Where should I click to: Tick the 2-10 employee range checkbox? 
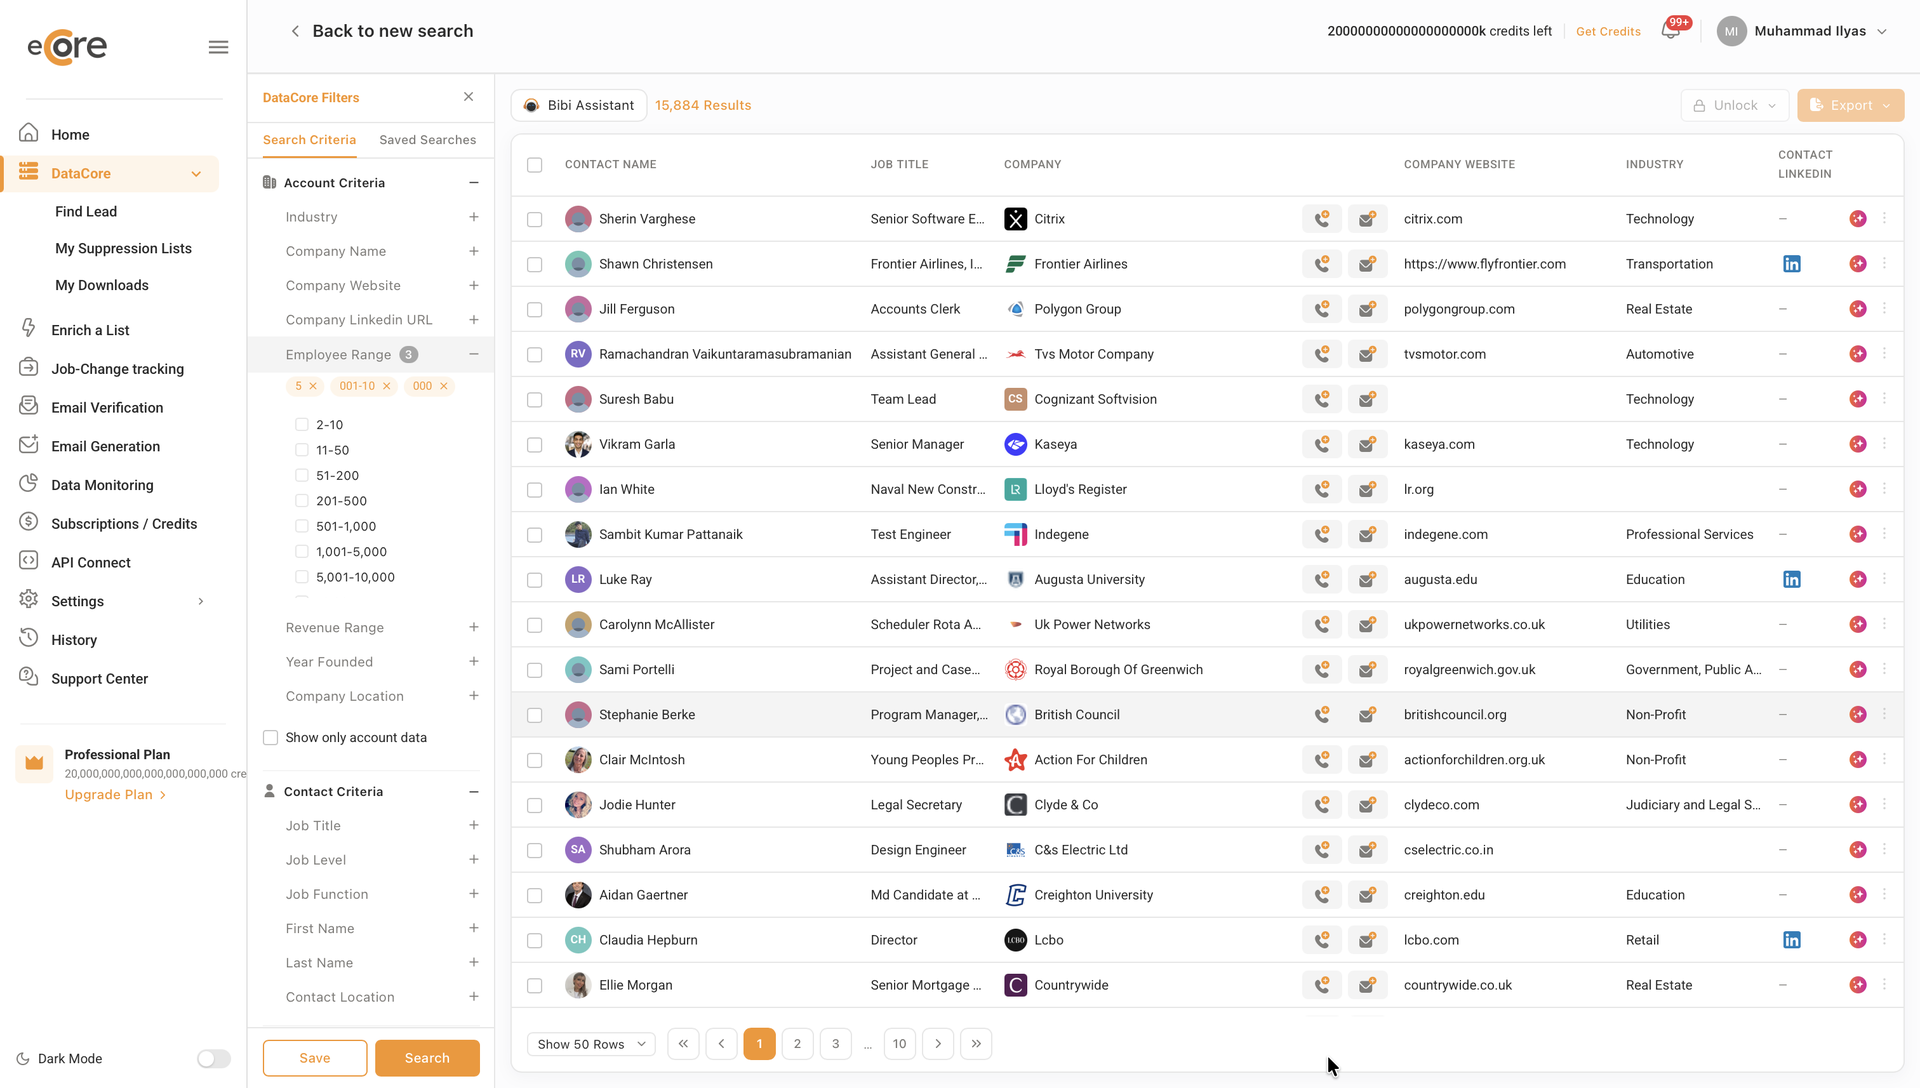point(302,425)
